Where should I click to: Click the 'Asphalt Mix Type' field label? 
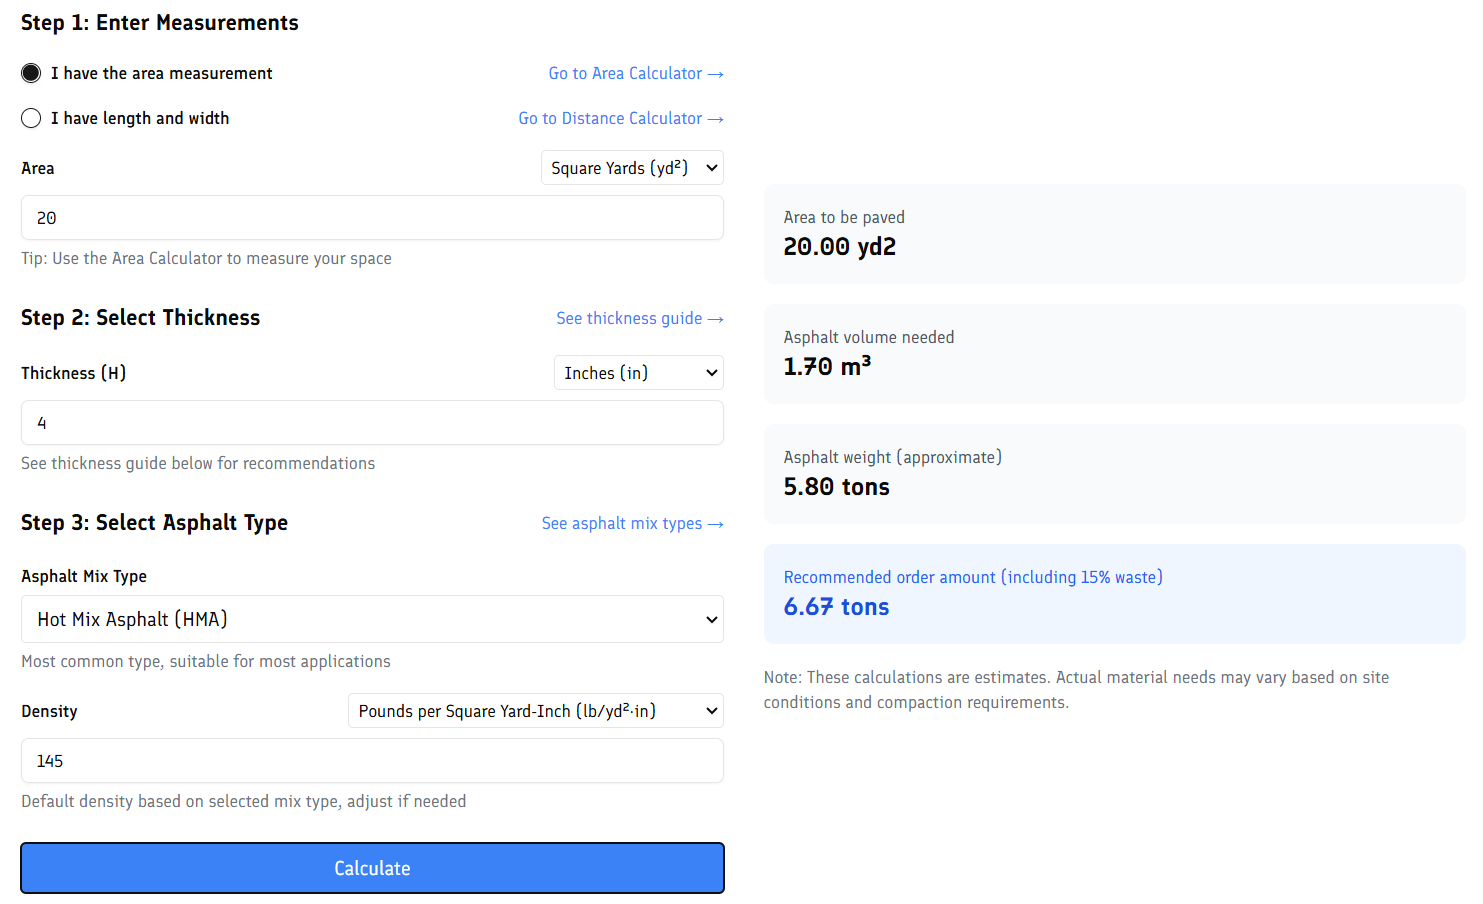pyautogui.click(x=84, y=576)
